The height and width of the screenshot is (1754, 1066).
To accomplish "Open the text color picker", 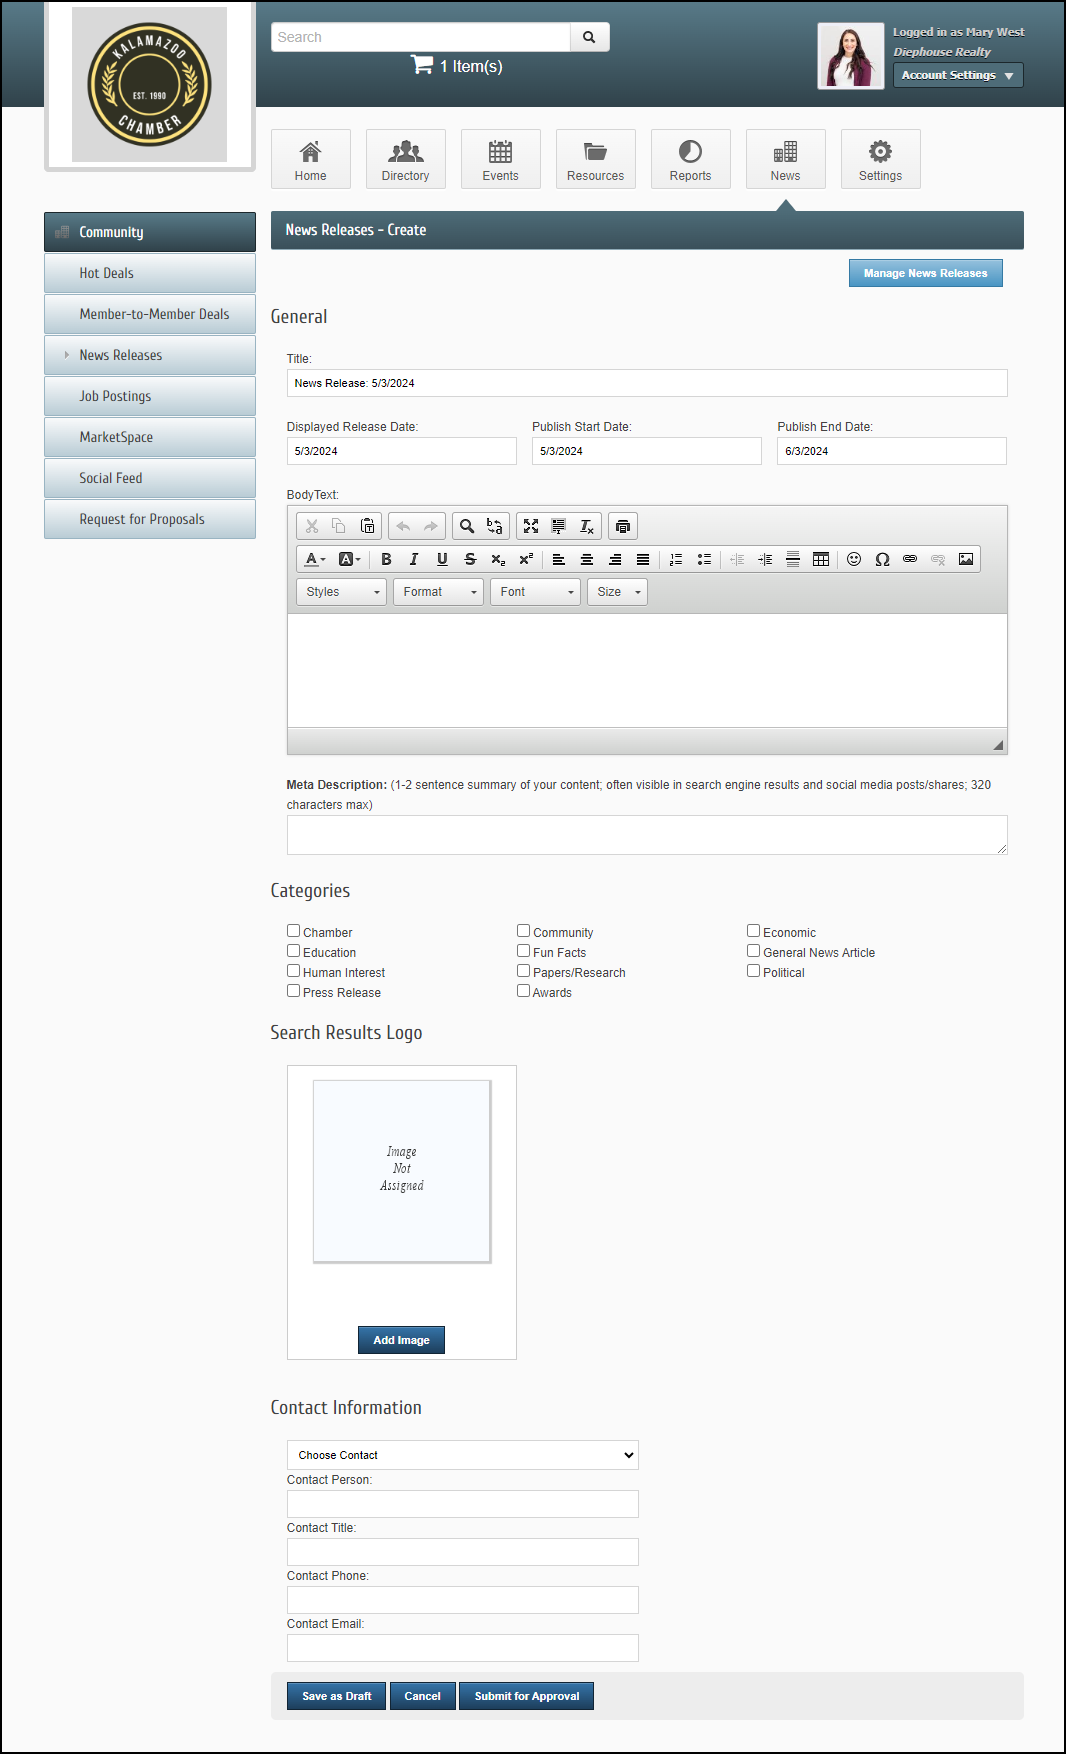I will 315,559.
